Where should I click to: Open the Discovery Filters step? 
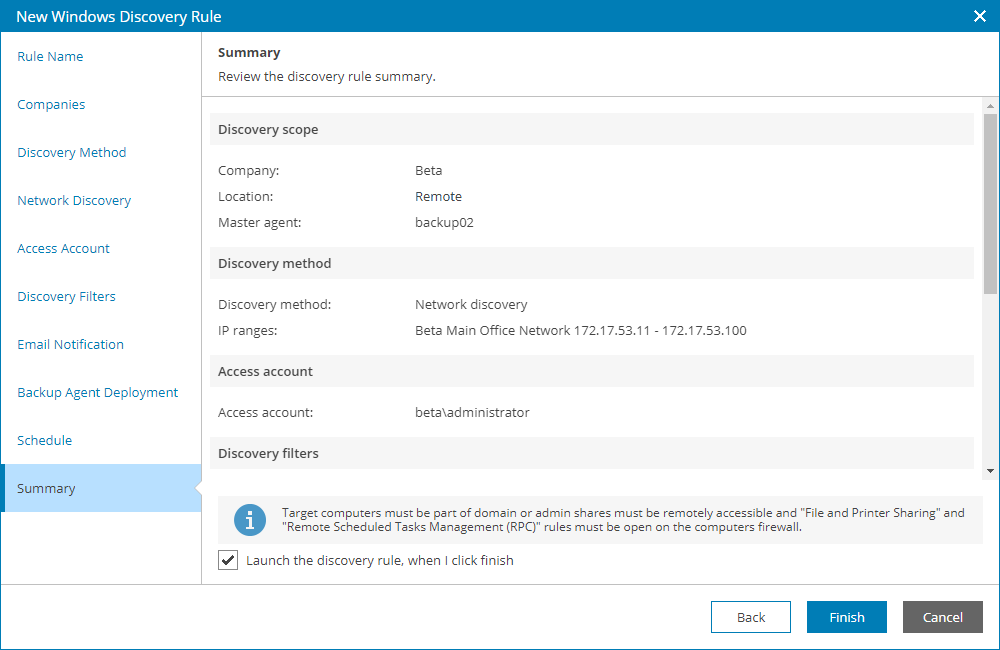point(66,296)
